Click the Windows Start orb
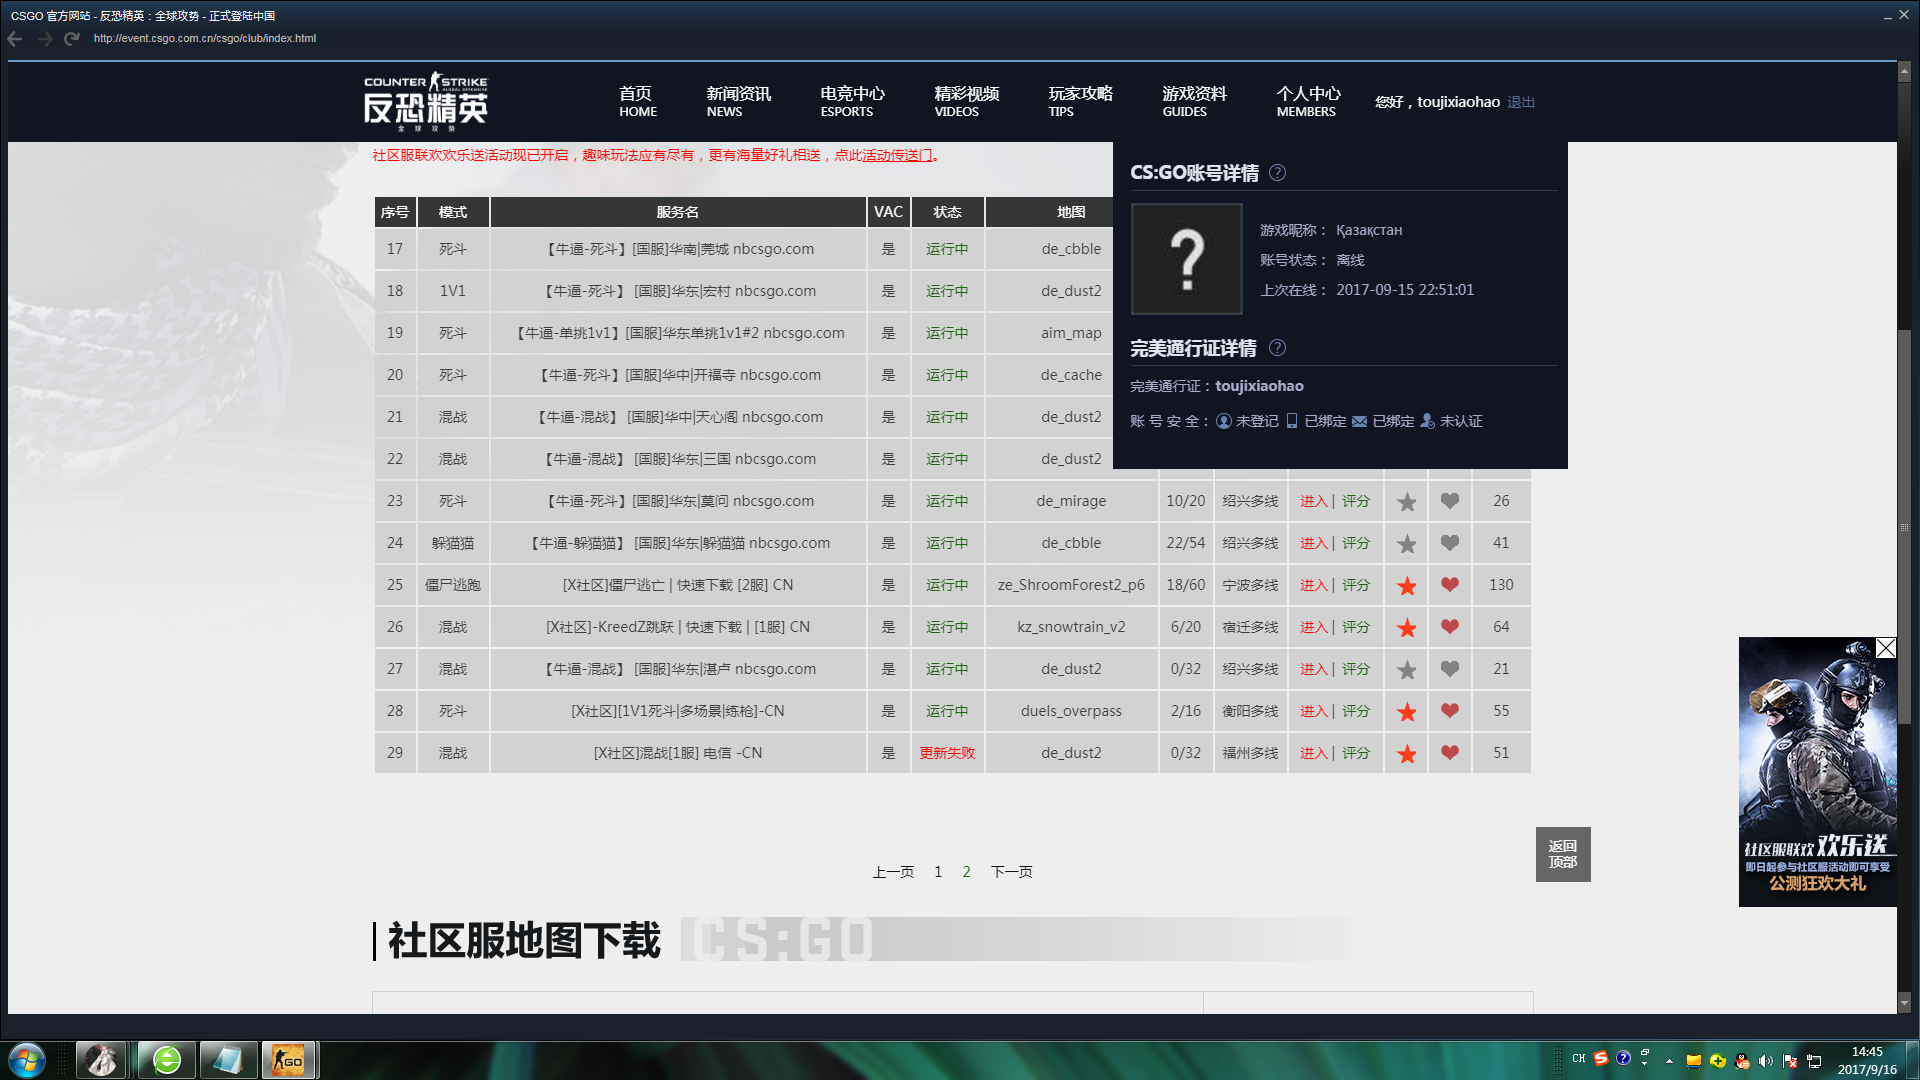 [27, 1060]
